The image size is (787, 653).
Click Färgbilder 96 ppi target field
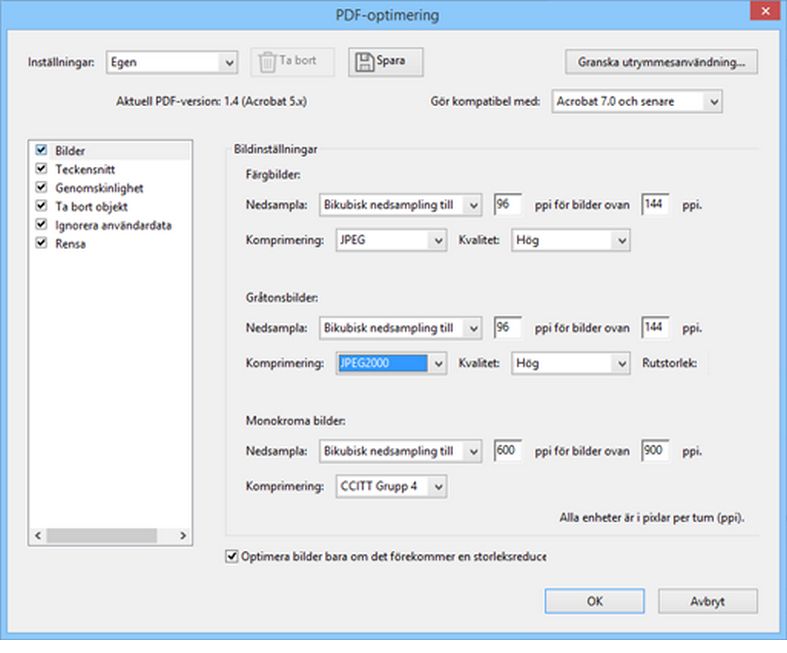(507, 204)
